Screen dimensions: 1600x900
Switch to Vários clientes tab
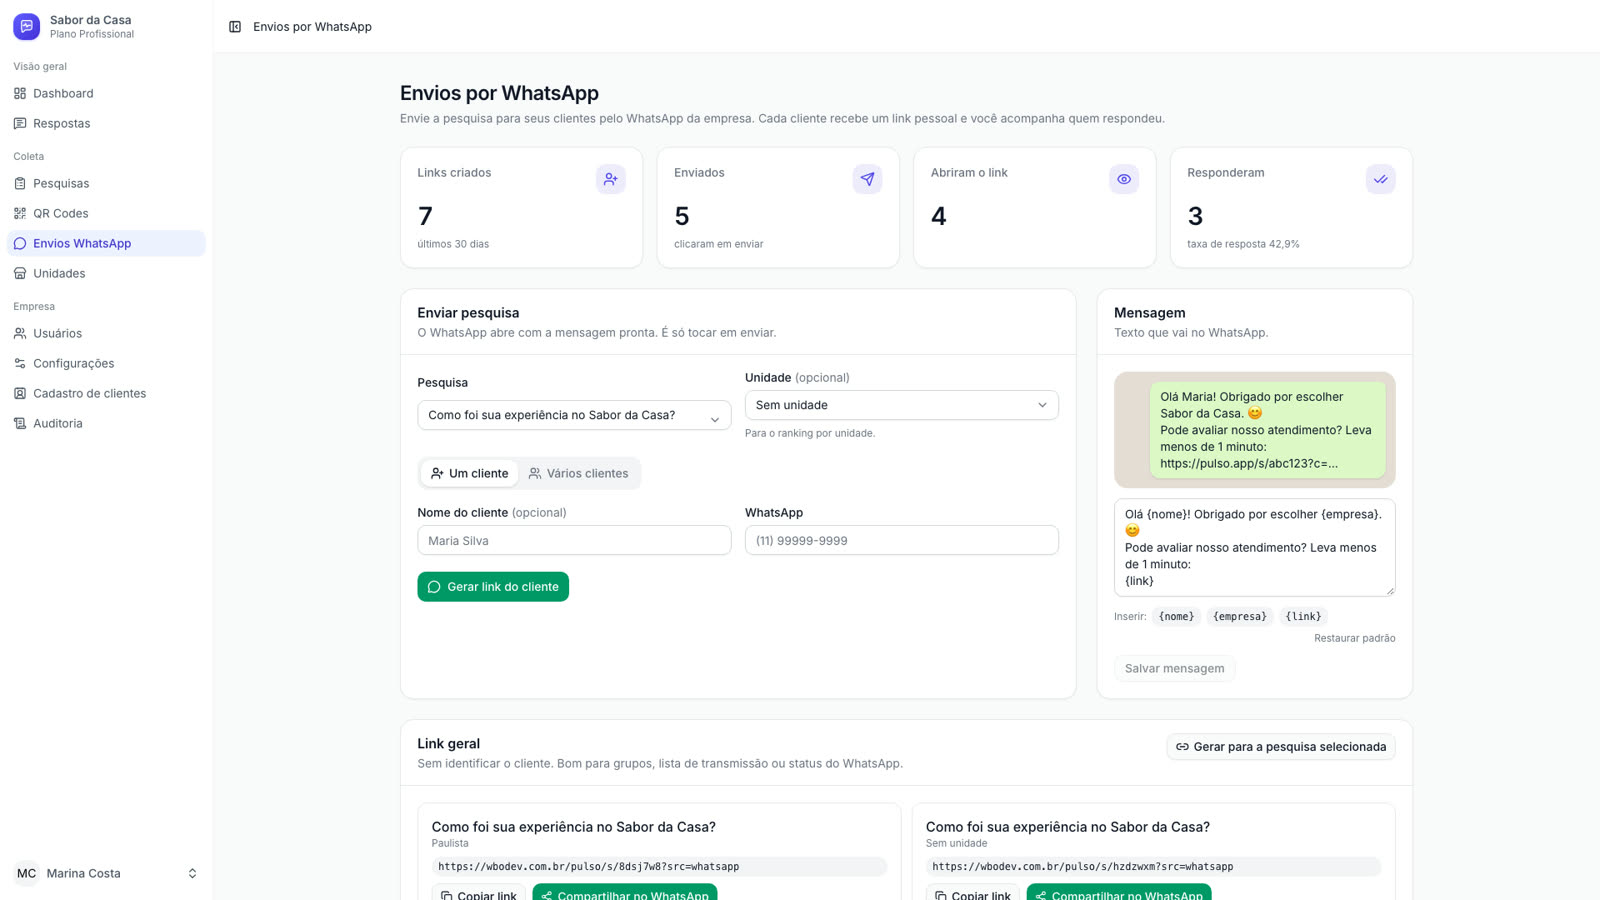point(578,473)
